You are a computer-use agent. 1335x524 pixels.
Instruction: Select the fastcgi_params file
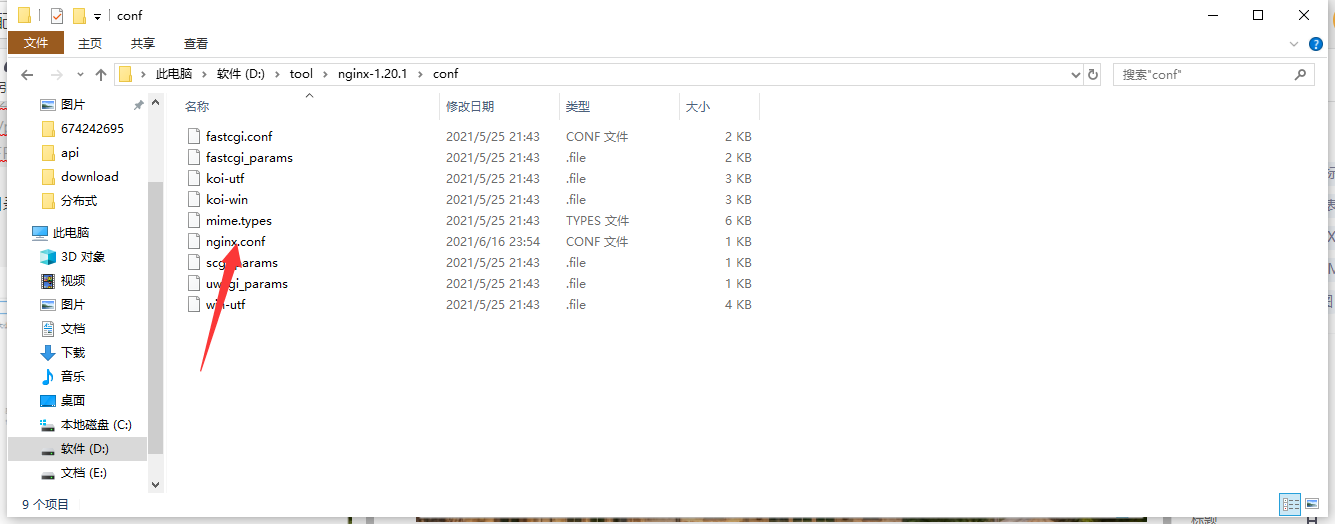click(x=249, y=158)
